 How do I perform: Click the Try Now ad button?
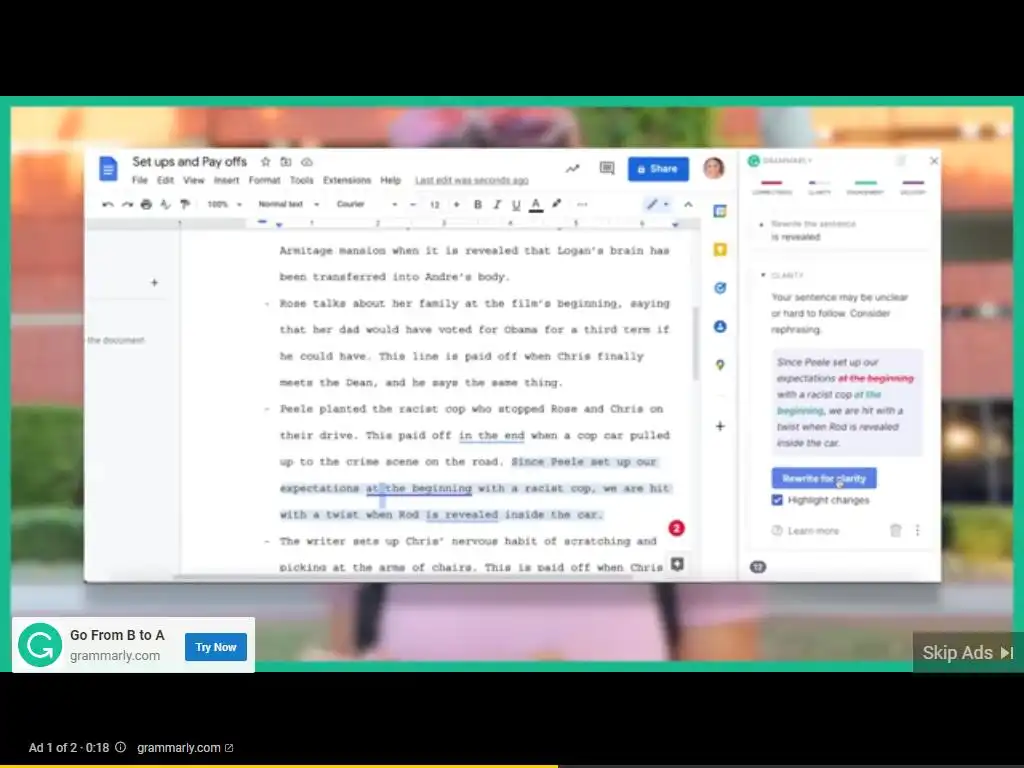(x=216, y=647)
